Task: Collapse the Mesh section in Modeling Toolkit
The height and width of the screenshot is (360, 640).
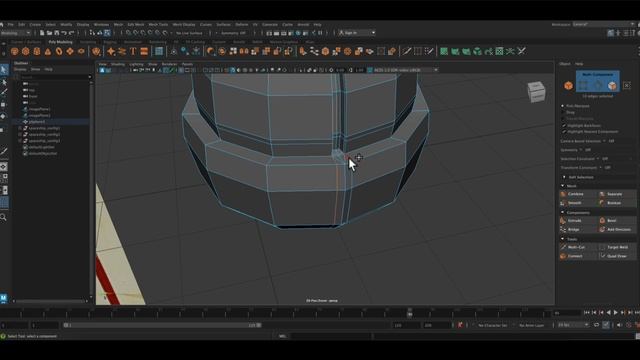Action: coord(563,186)
